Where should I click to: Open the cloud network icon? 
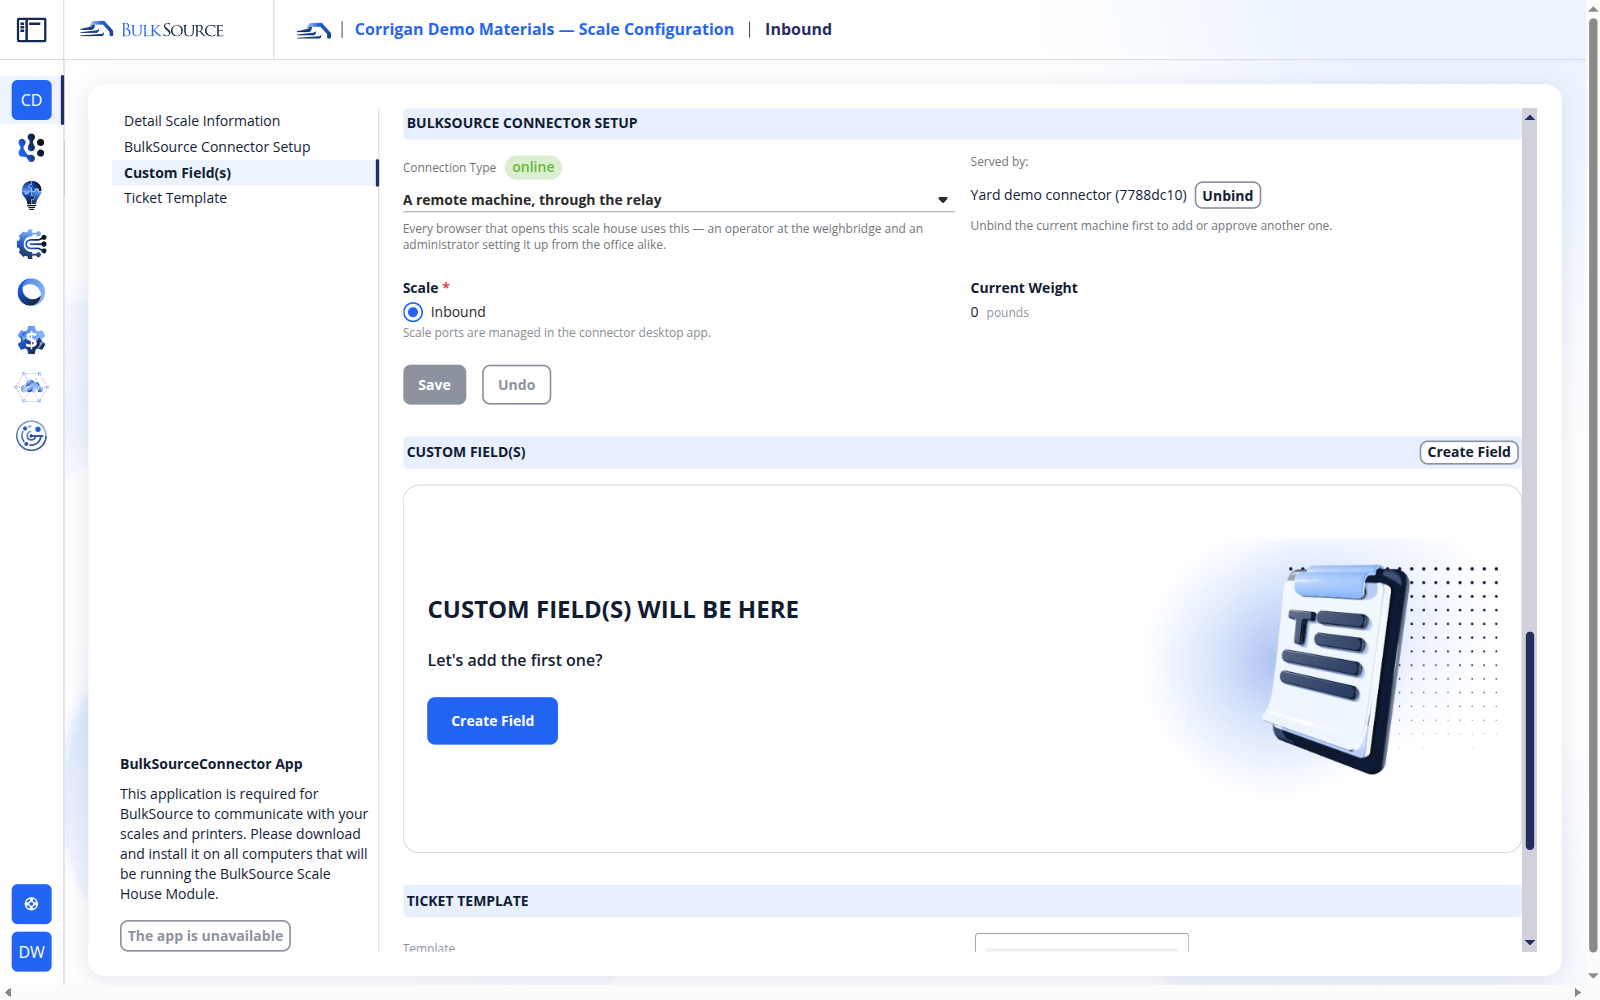point(32,388)
